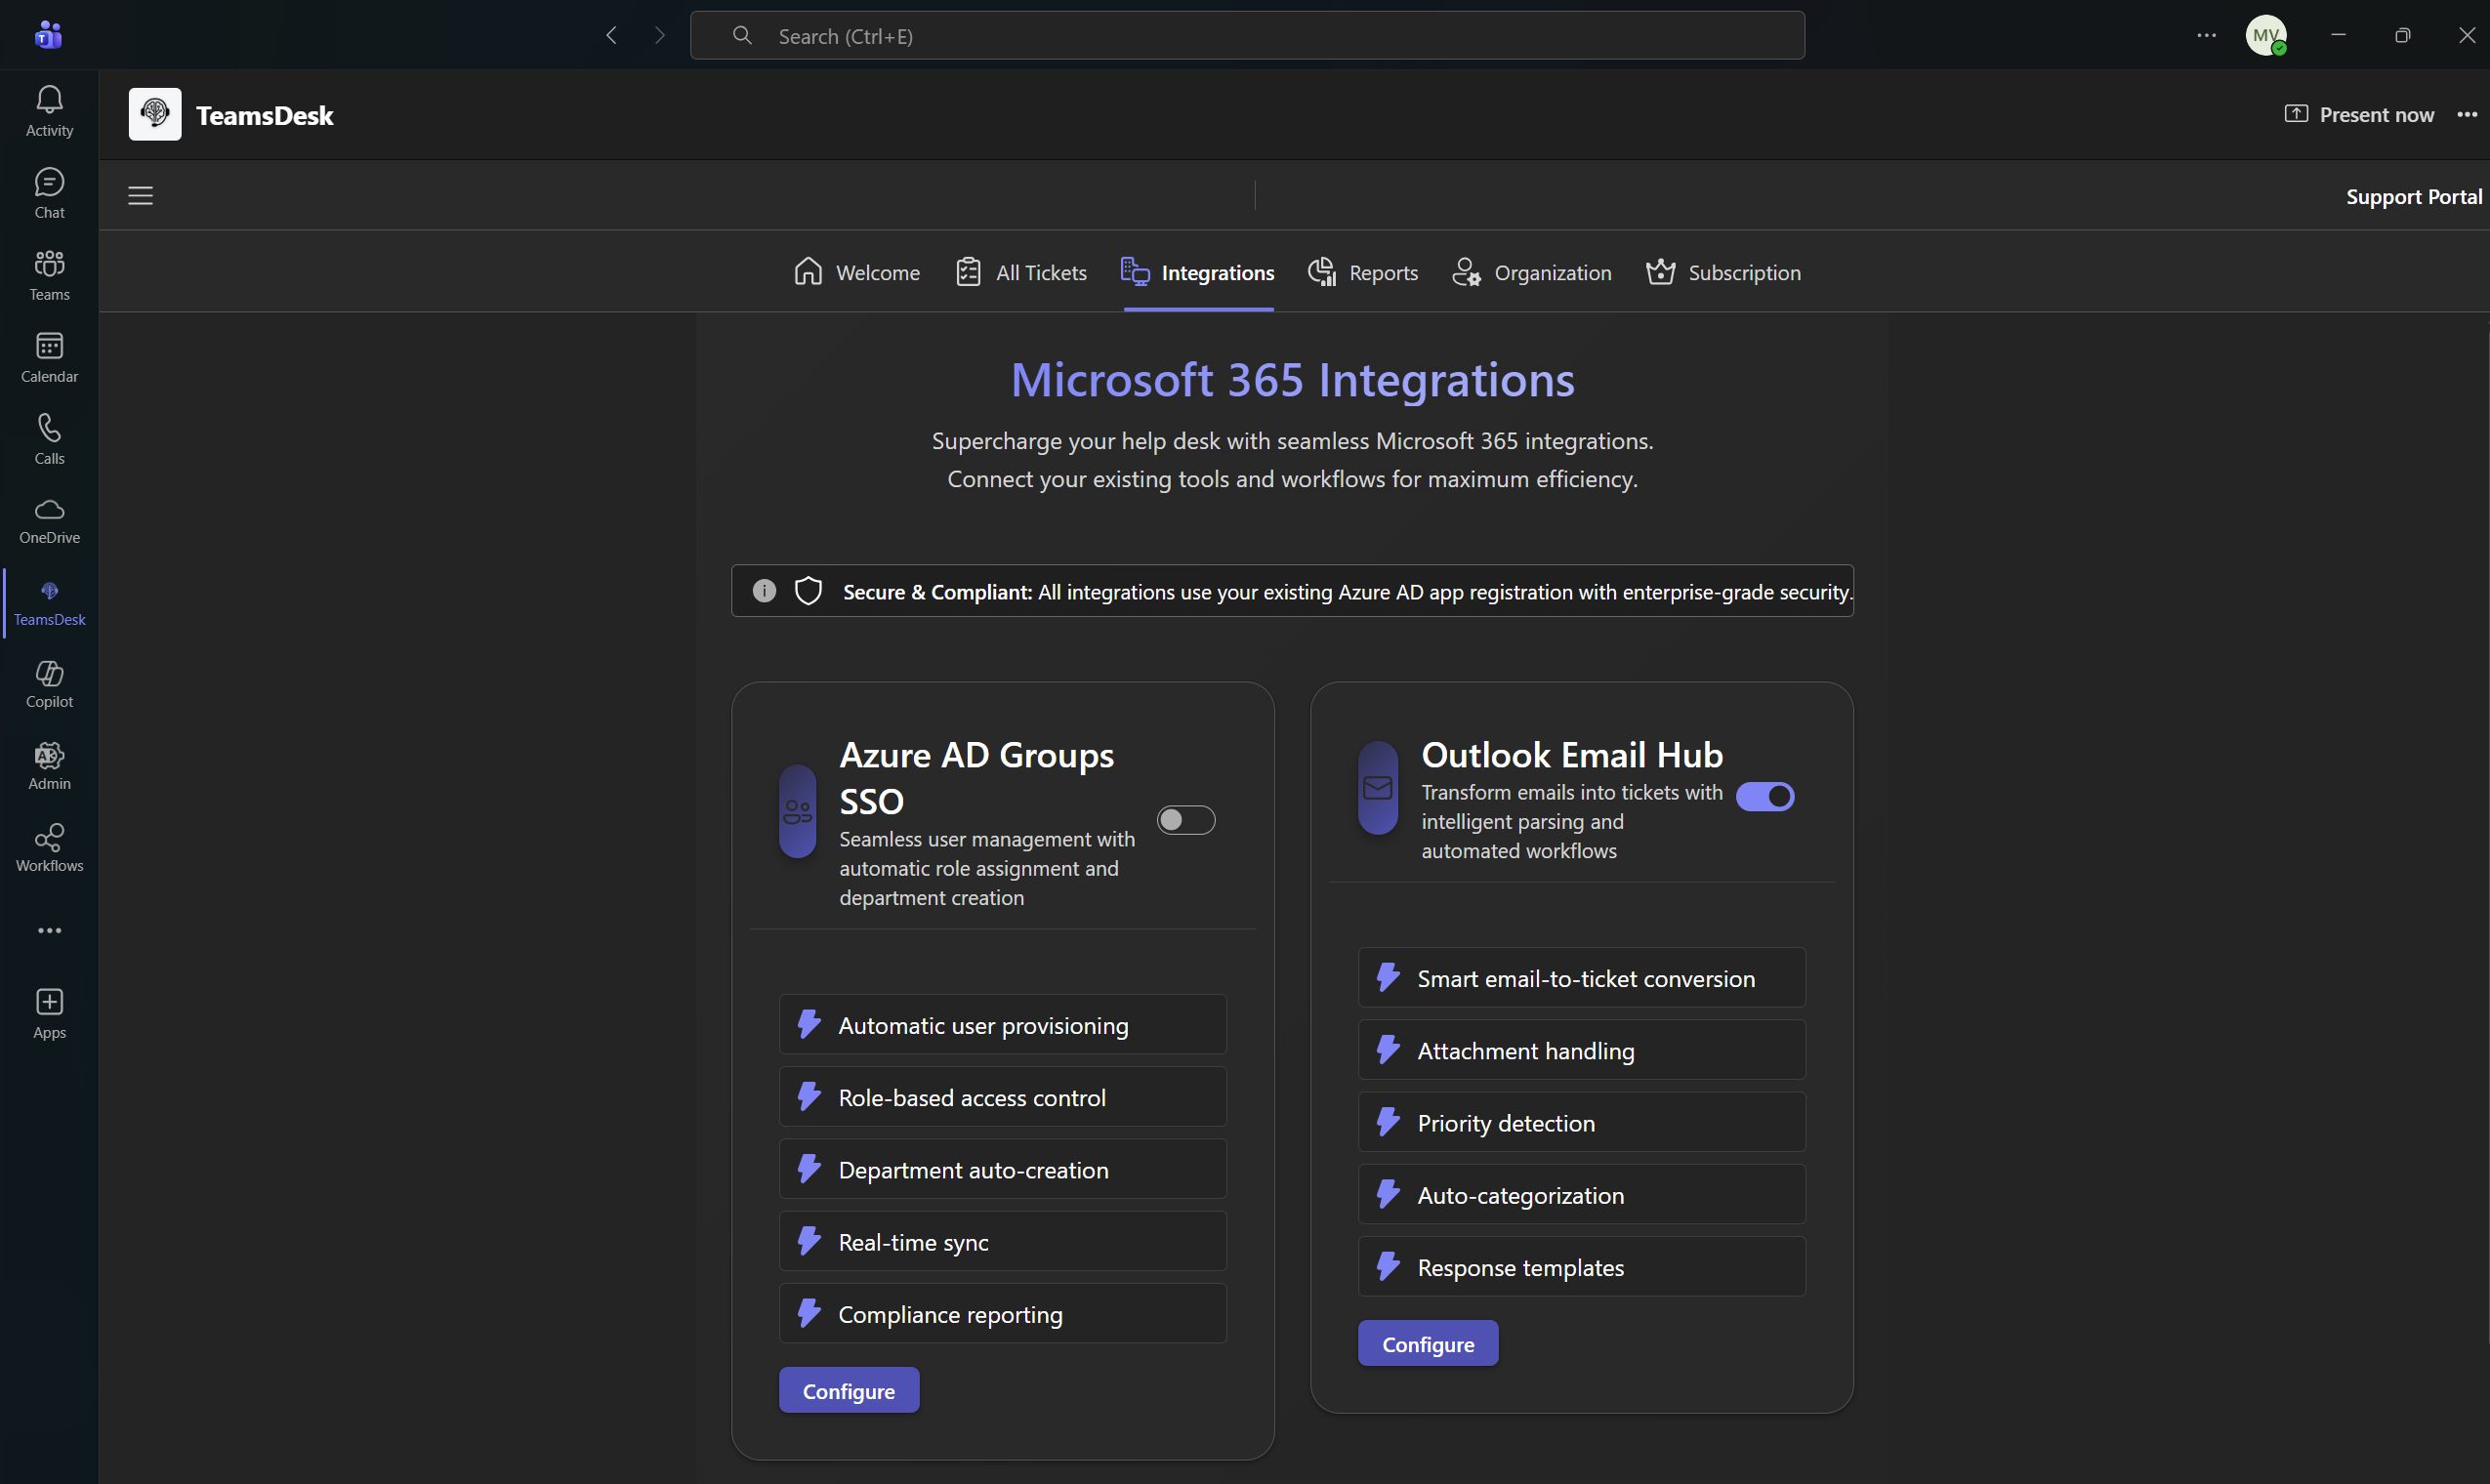This screenshot has height=1484, width=2490.
Task: Open the TeamsDesk app from the sidebar
Action: click(49, 601)
